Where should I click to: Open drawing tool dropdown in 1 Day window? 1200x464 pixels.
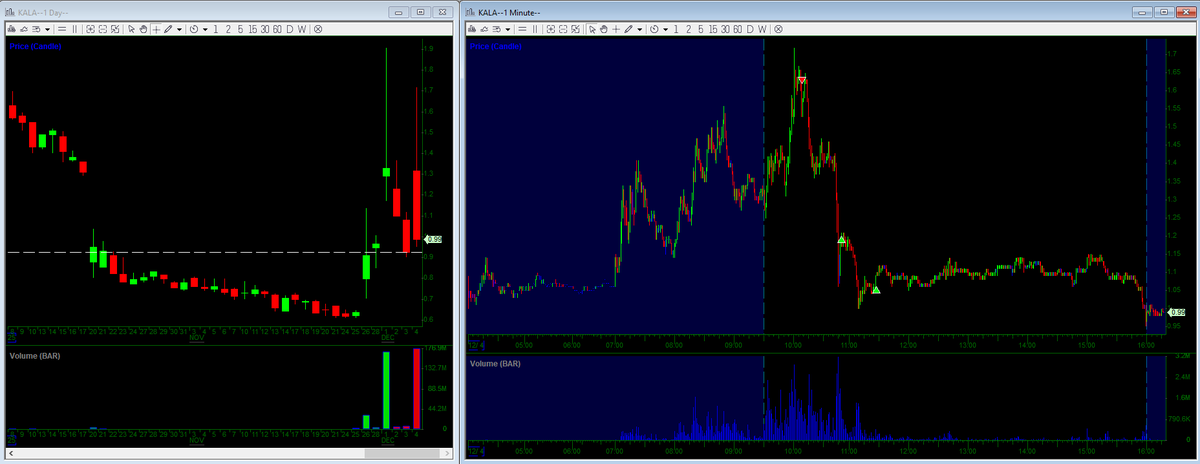click(179, 29)
